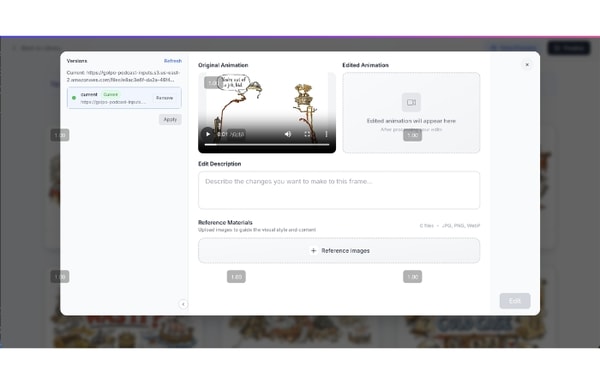Close the edit animation dialog

click(x=527, y=65)
